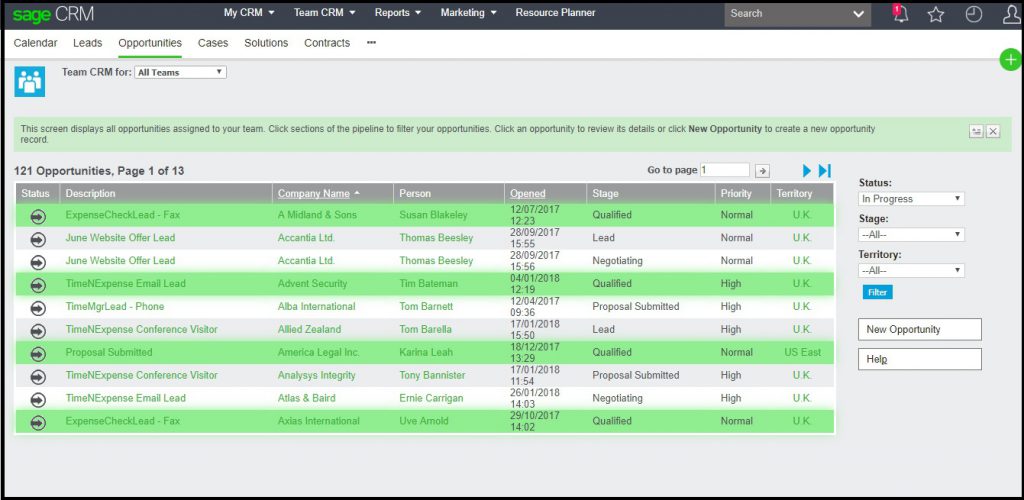Click the Priority column header
This screenshot has width=1024, height=500.
736,193
